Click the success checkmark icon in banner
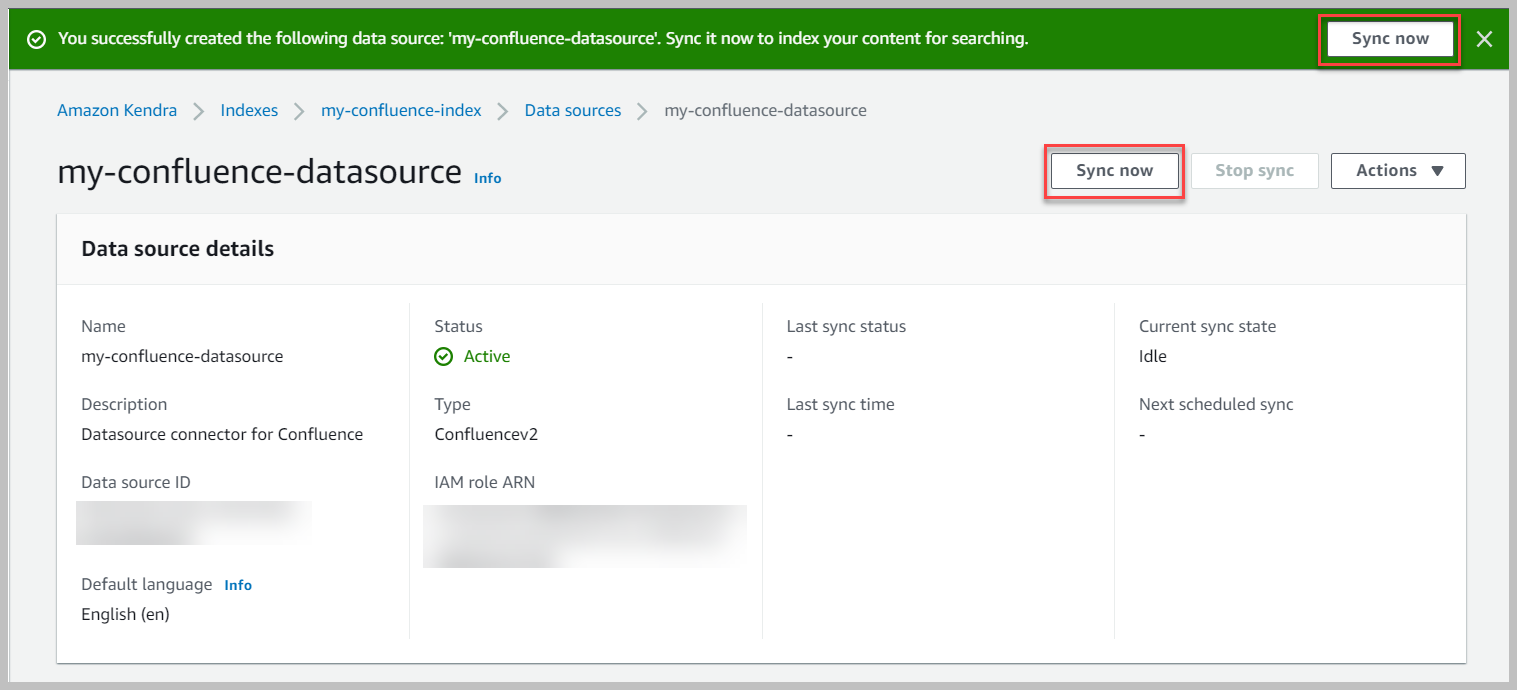The height and width of the screenshot is (690, 1517). (37, 38)
